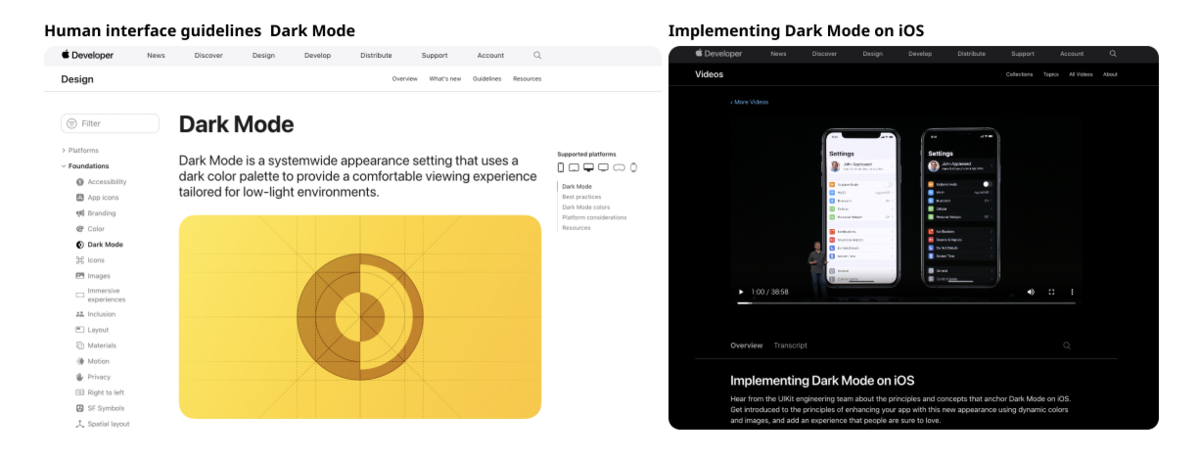Click the filter icon inside the Filter field
This screenshot has height=459, width=1200.
72,123
